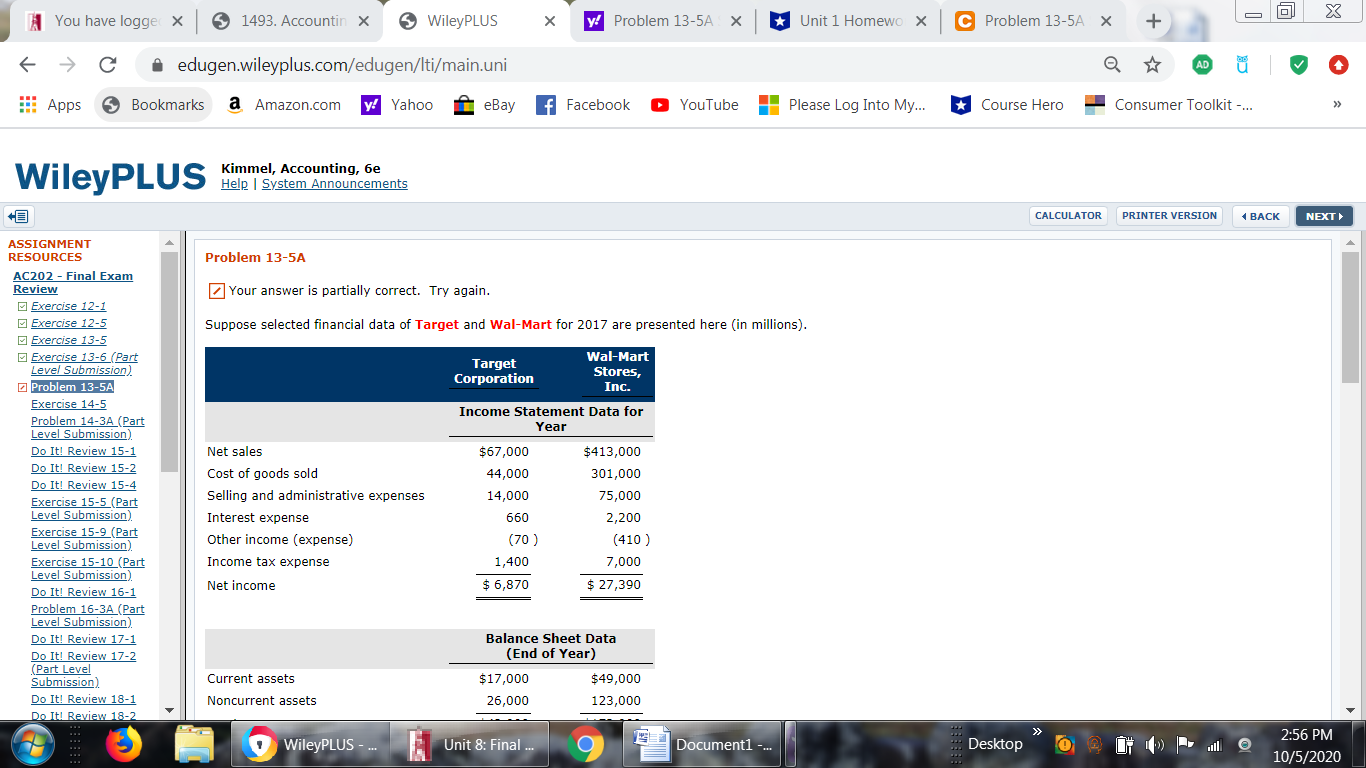Open Exercise 14-5 in sidebar
Screen dimensions: 1366x768
point(68,404)
